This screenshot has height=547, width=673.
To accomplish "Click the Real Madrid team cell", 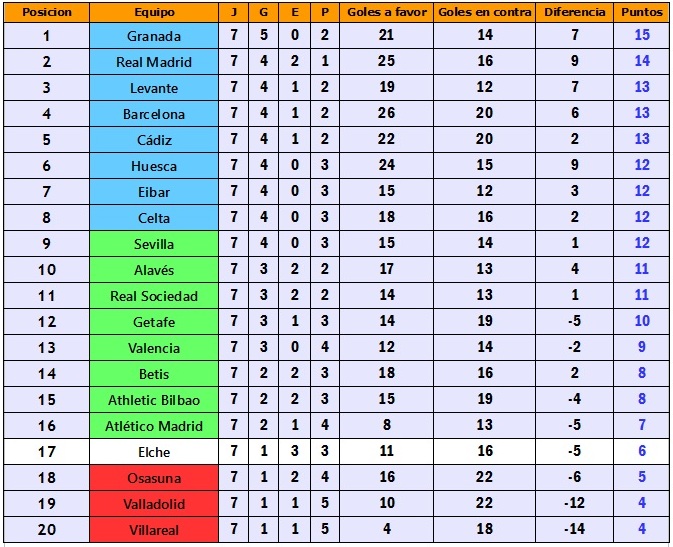I will pyautogui.click(x=154, y=62).
